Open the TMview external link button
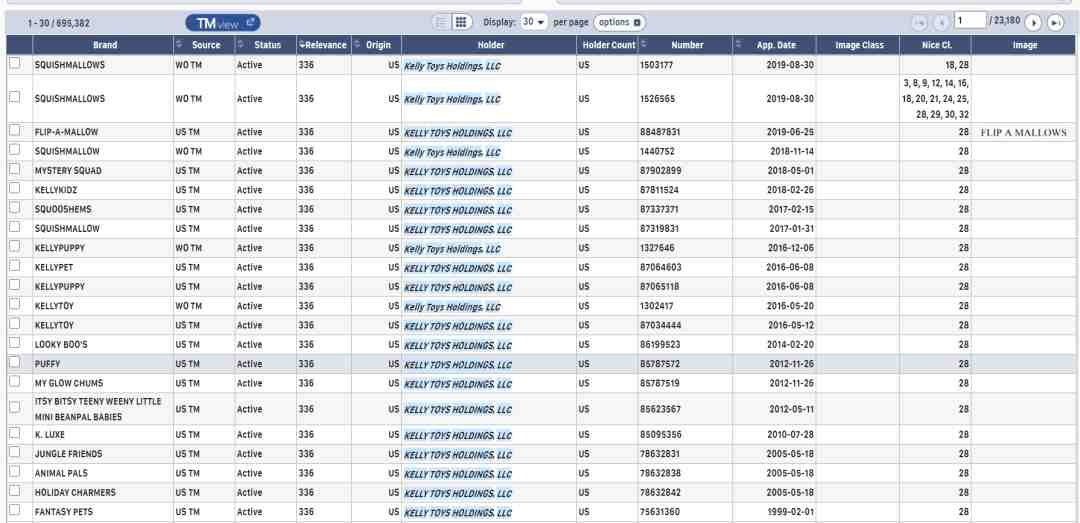 pyautogui.click(x=222, y=23)
